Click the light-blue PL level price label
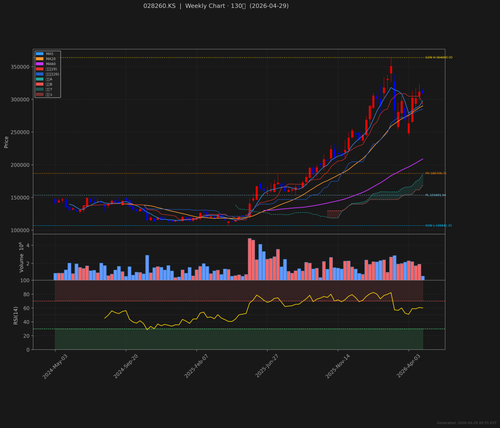This screenshot has height=428, width=500. pyautogui.click(x=435, y=195)
